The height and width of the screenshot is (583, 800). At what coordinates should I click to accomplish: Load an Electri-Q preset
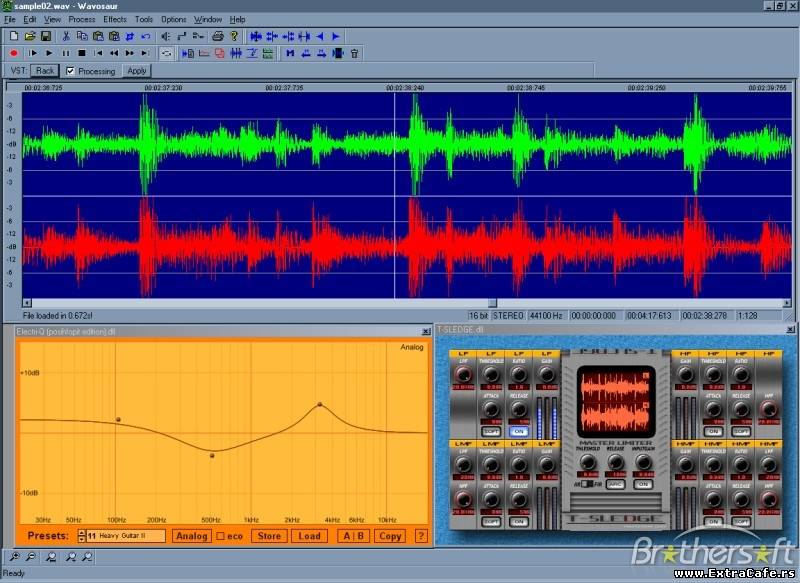[x=309, y=536]
